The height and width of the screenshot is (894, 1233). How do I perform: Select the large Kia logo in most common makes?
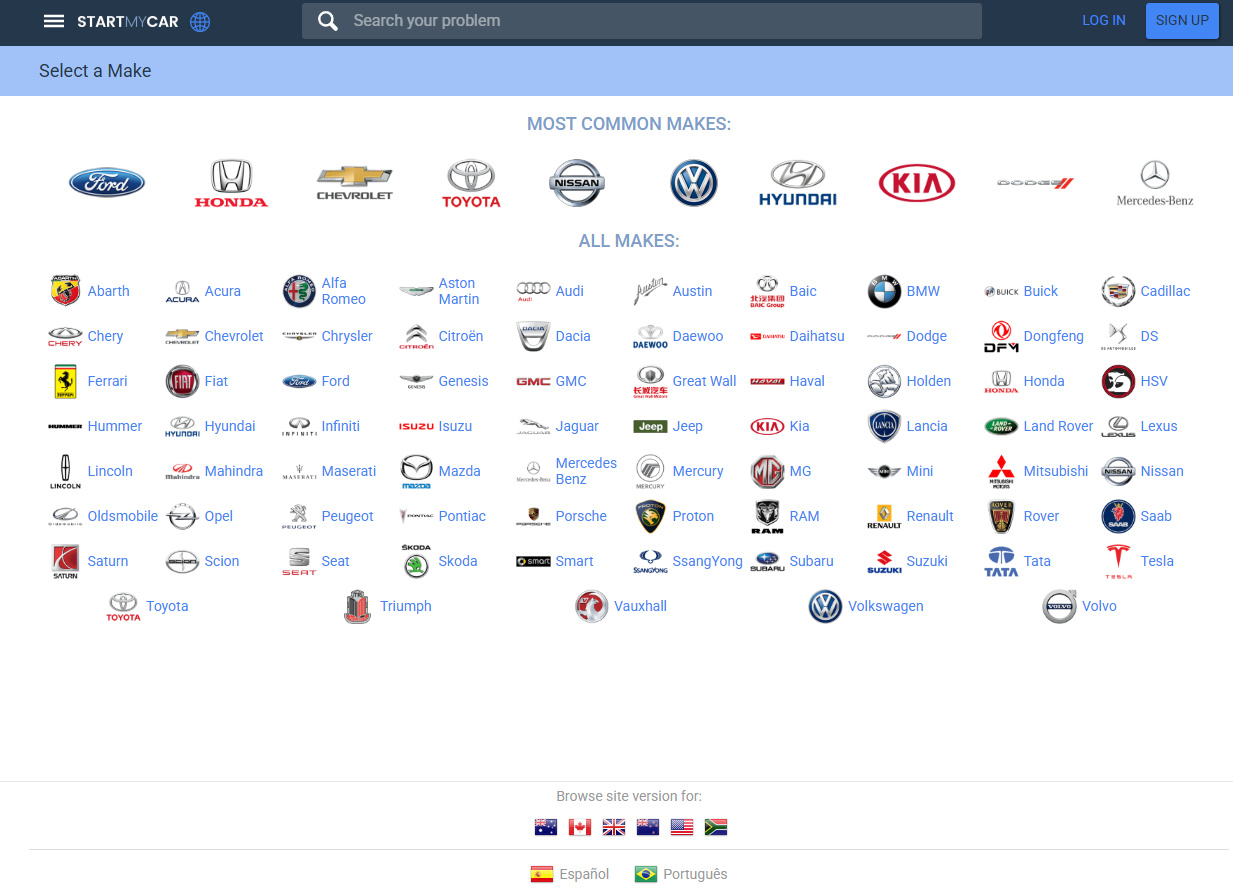pyautogui.click(x=917, y=183)
